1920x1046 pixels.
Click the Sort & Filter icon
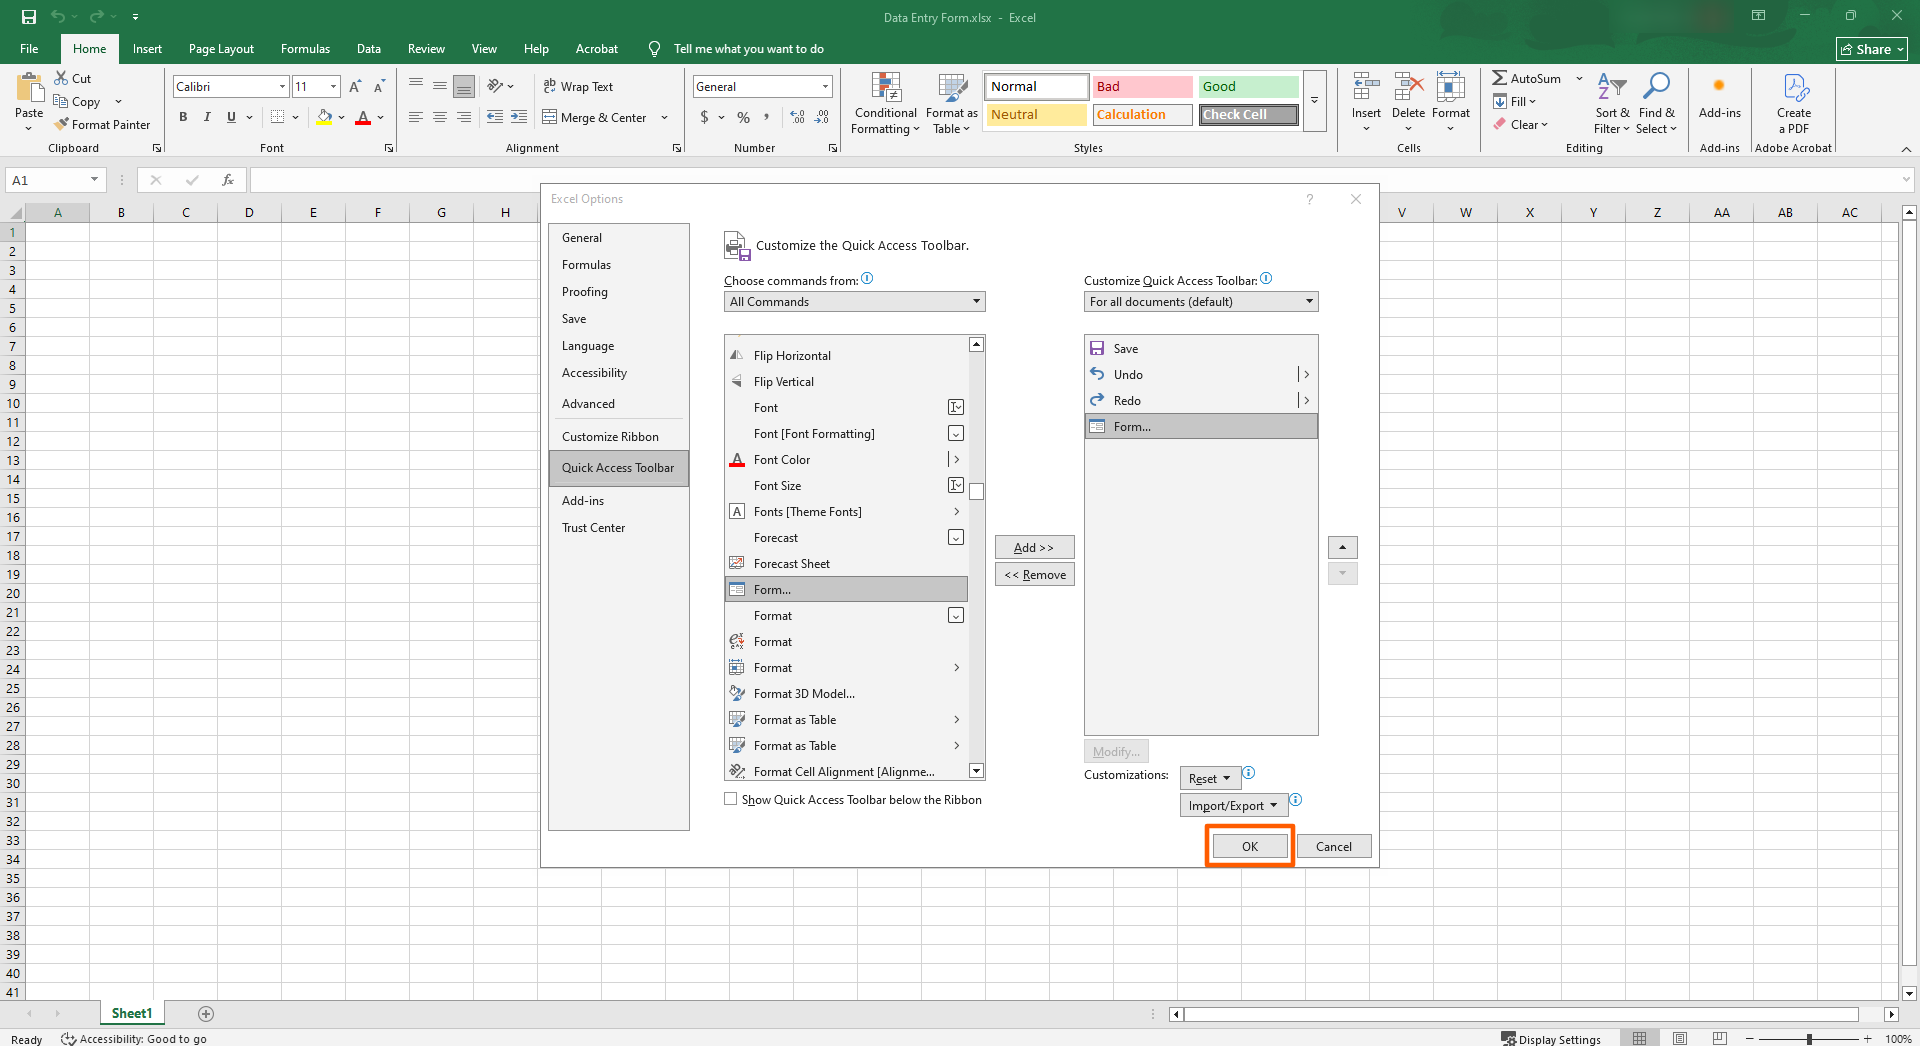coord(1612,87)
